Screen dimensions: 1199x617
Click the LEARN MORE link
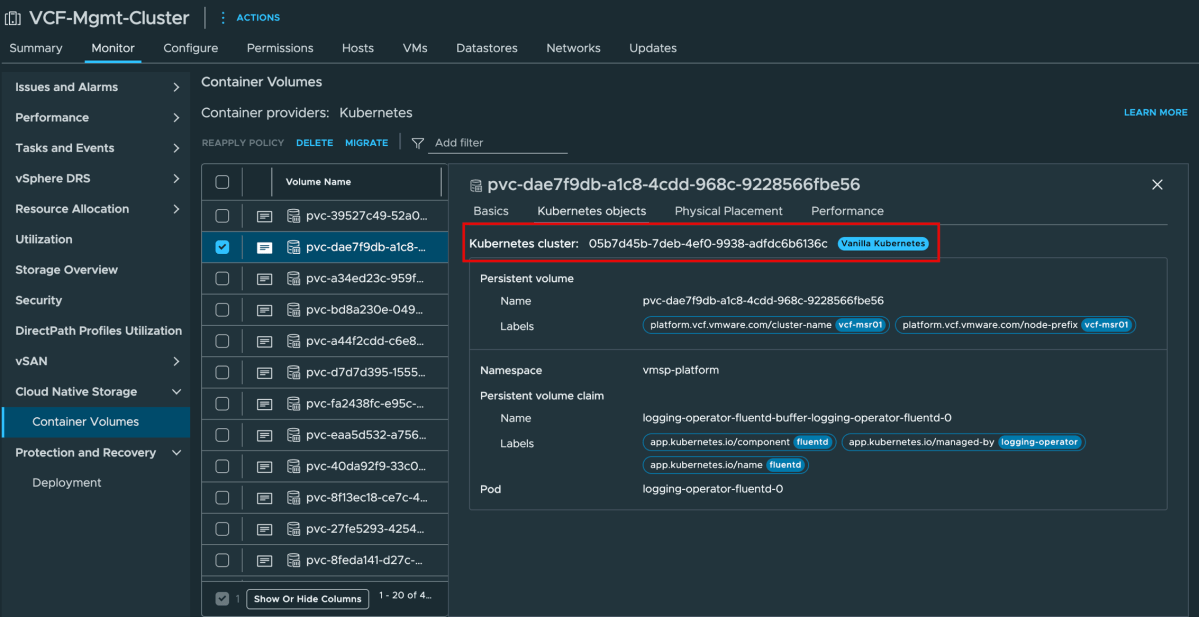pyautogui.click(x=1155, y=112)
